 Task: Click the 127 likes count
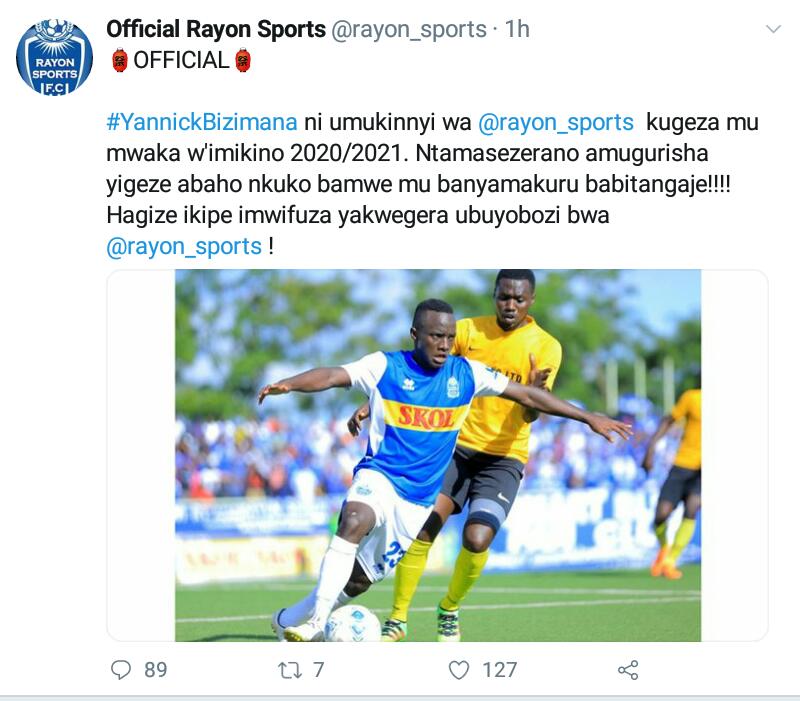click(499, 670)
